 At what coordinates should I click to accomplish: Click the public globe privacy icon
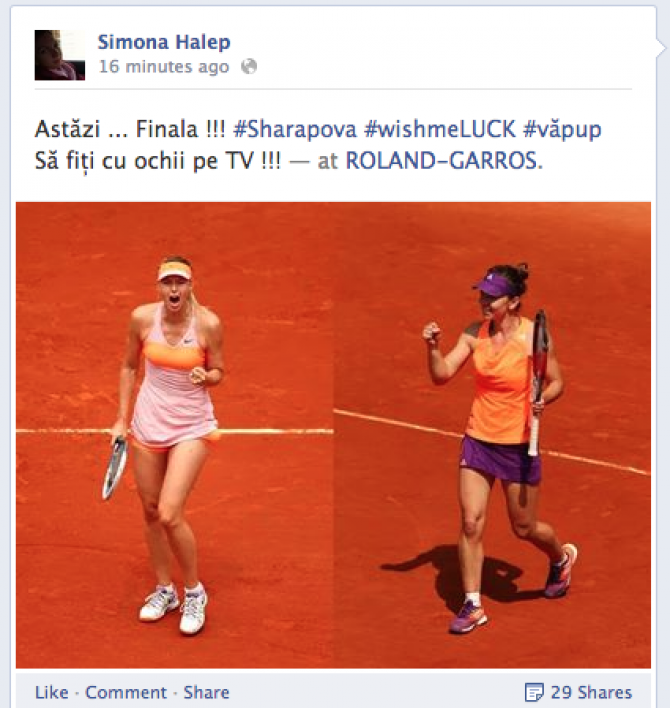click(x=249, y=67)
